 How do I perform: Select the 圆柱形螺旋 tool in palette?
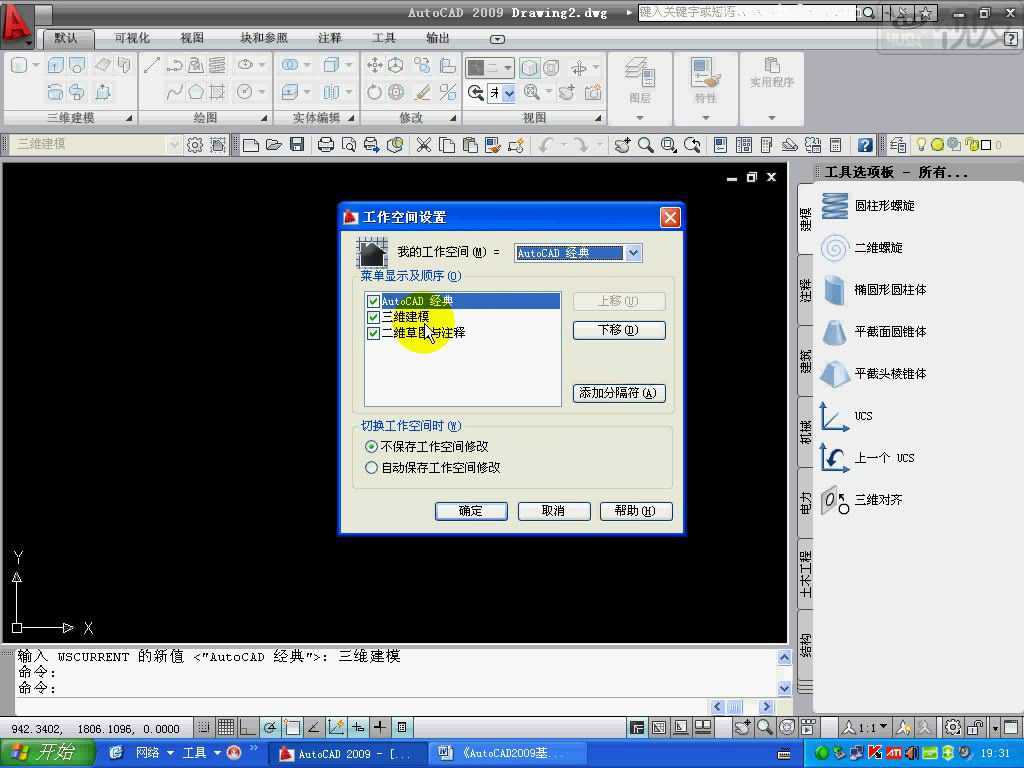coord(868,206)
